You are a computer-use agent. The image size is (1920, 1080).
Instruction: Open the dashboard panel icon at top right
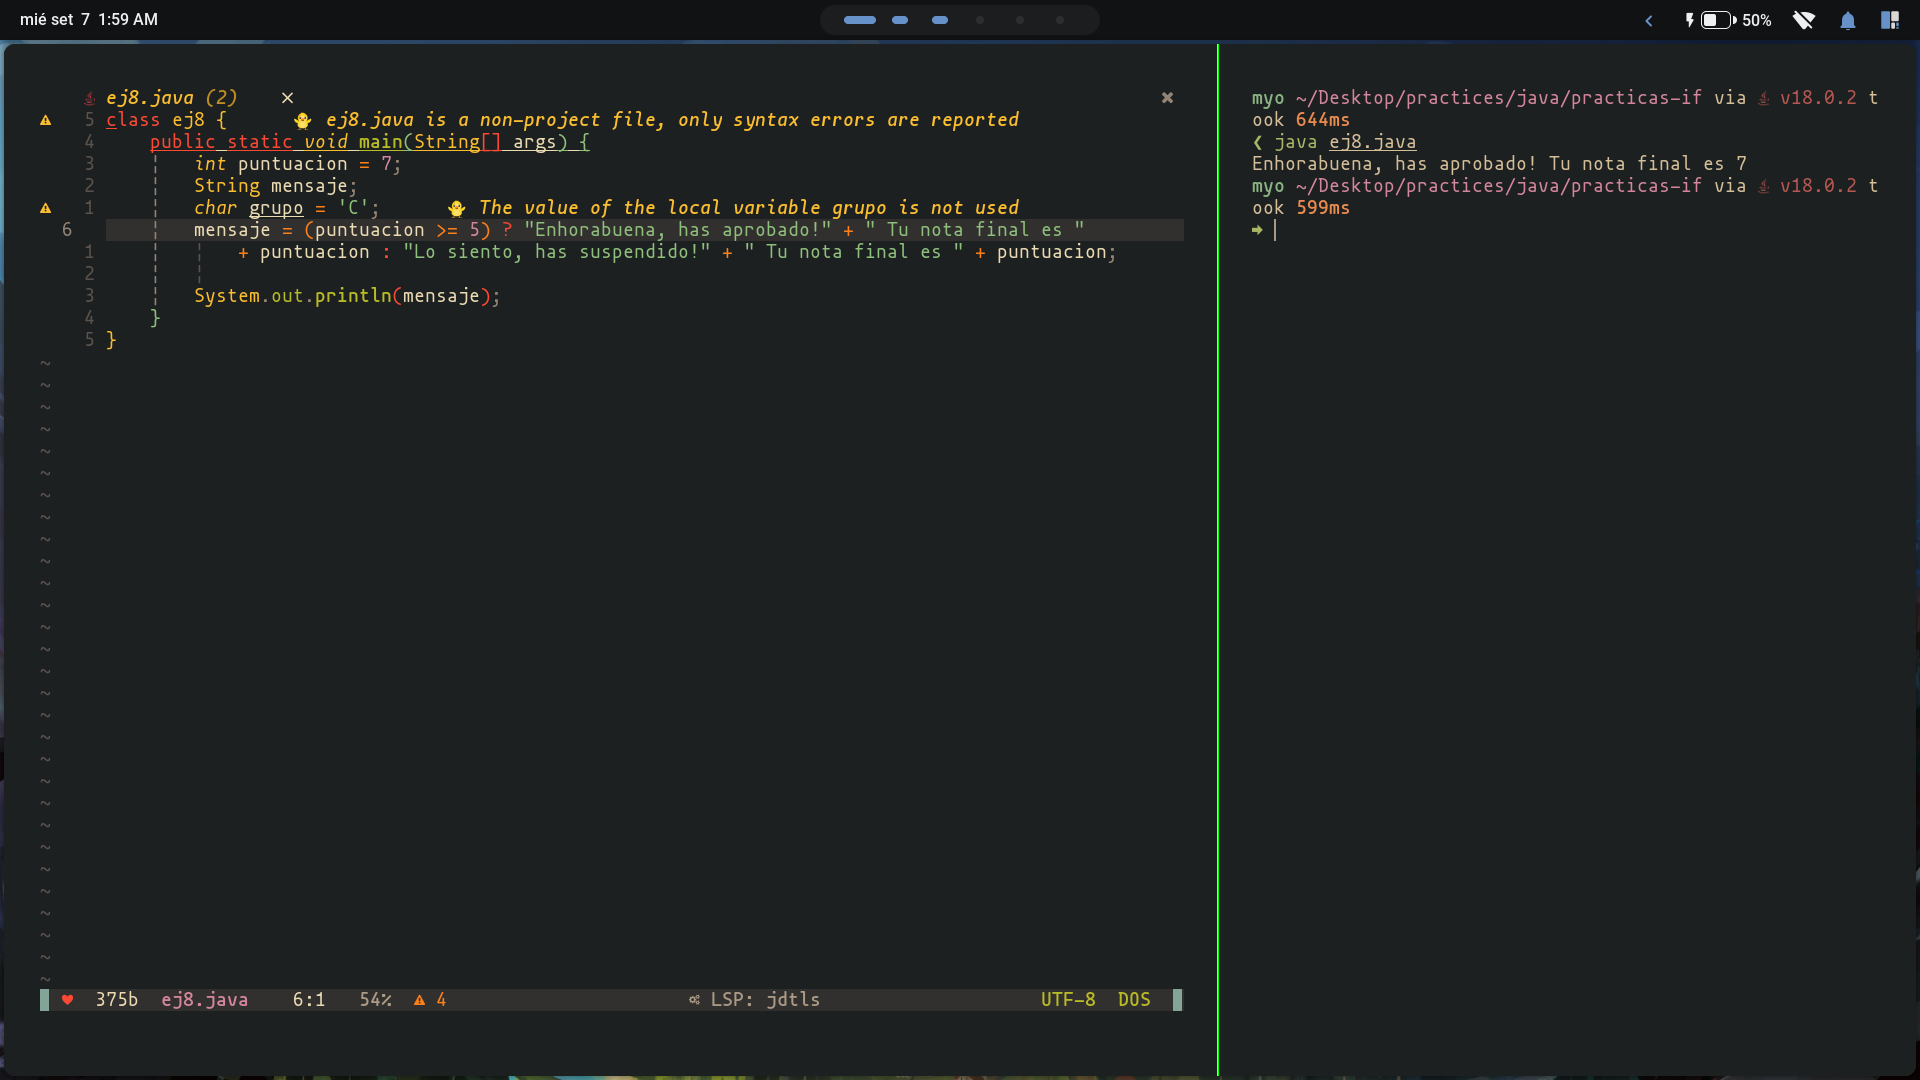coord(1889,20)
